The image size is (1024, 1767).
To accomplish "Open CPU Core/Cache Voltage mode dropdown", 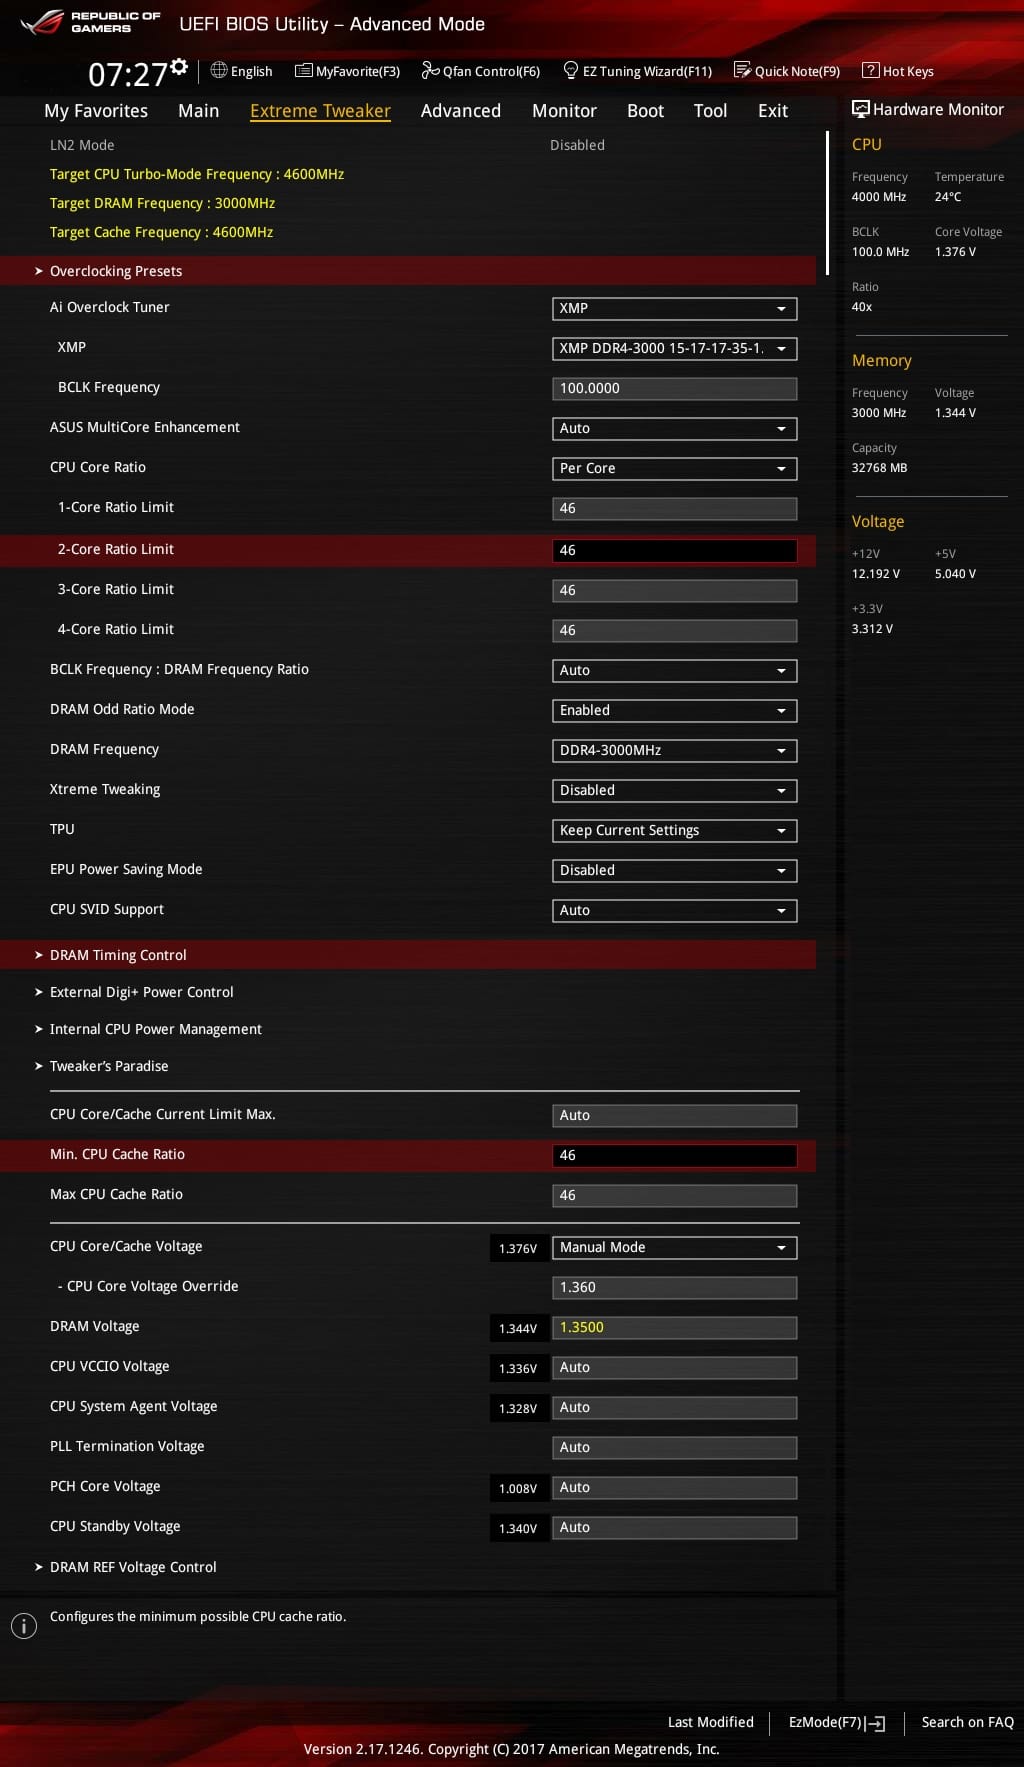I will 675,1247.
